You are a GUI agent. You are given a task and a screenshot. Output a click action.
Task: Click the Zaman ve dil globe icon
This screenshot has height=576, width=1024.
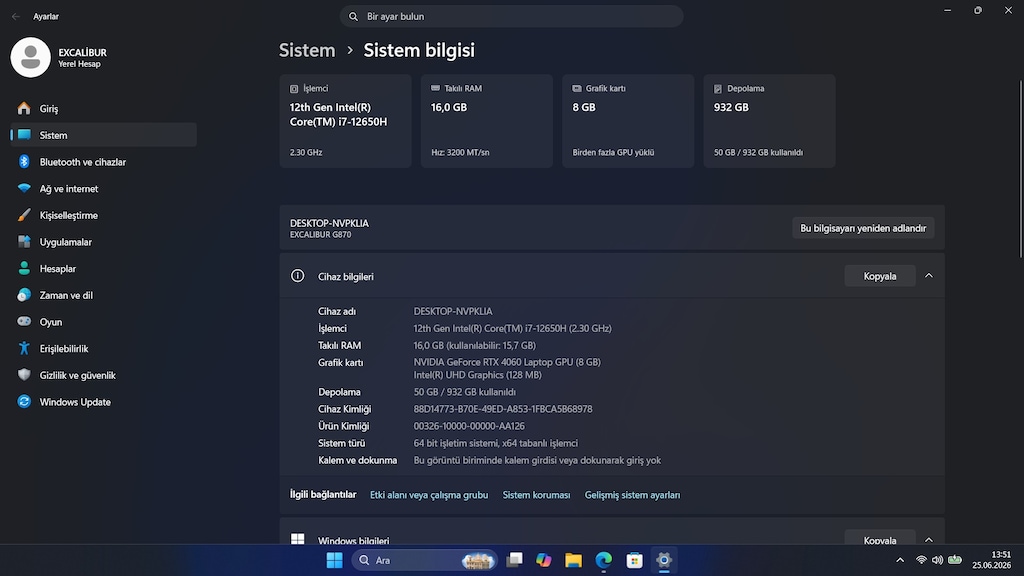pyautogui.click(x=24, y=295)
